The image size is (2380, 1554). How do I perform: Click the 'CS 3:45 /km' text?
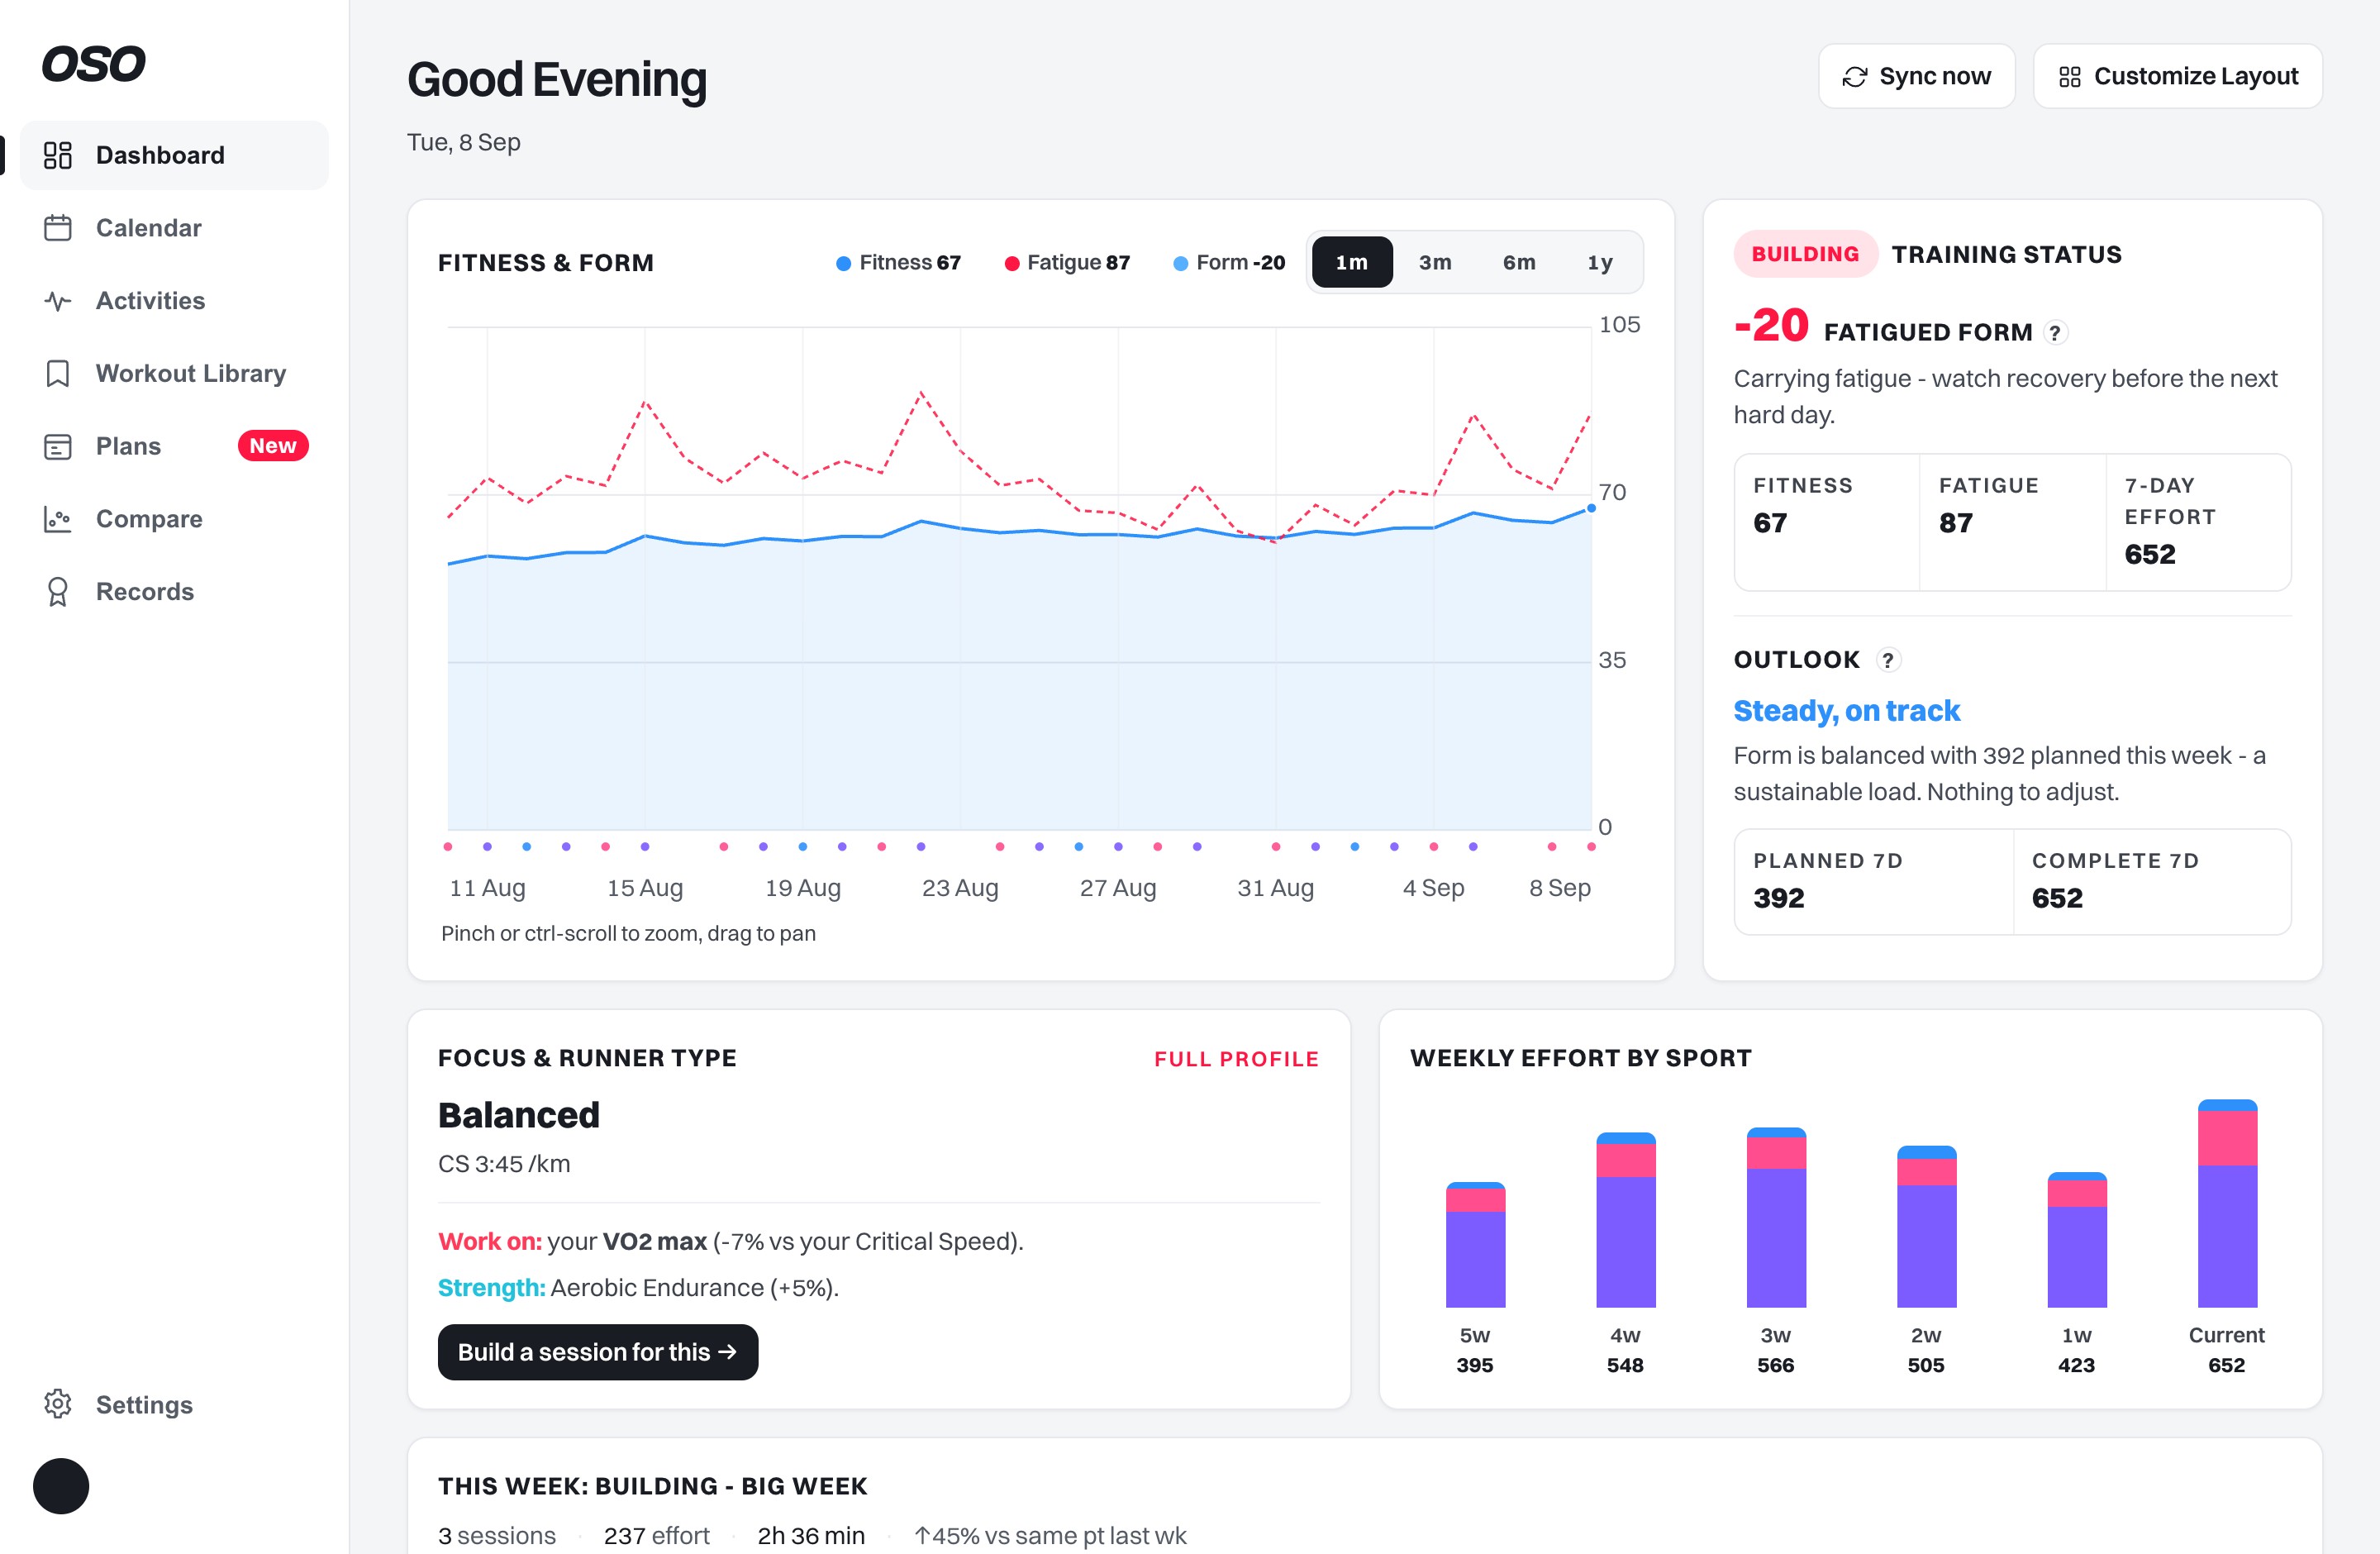[504, 1164]
